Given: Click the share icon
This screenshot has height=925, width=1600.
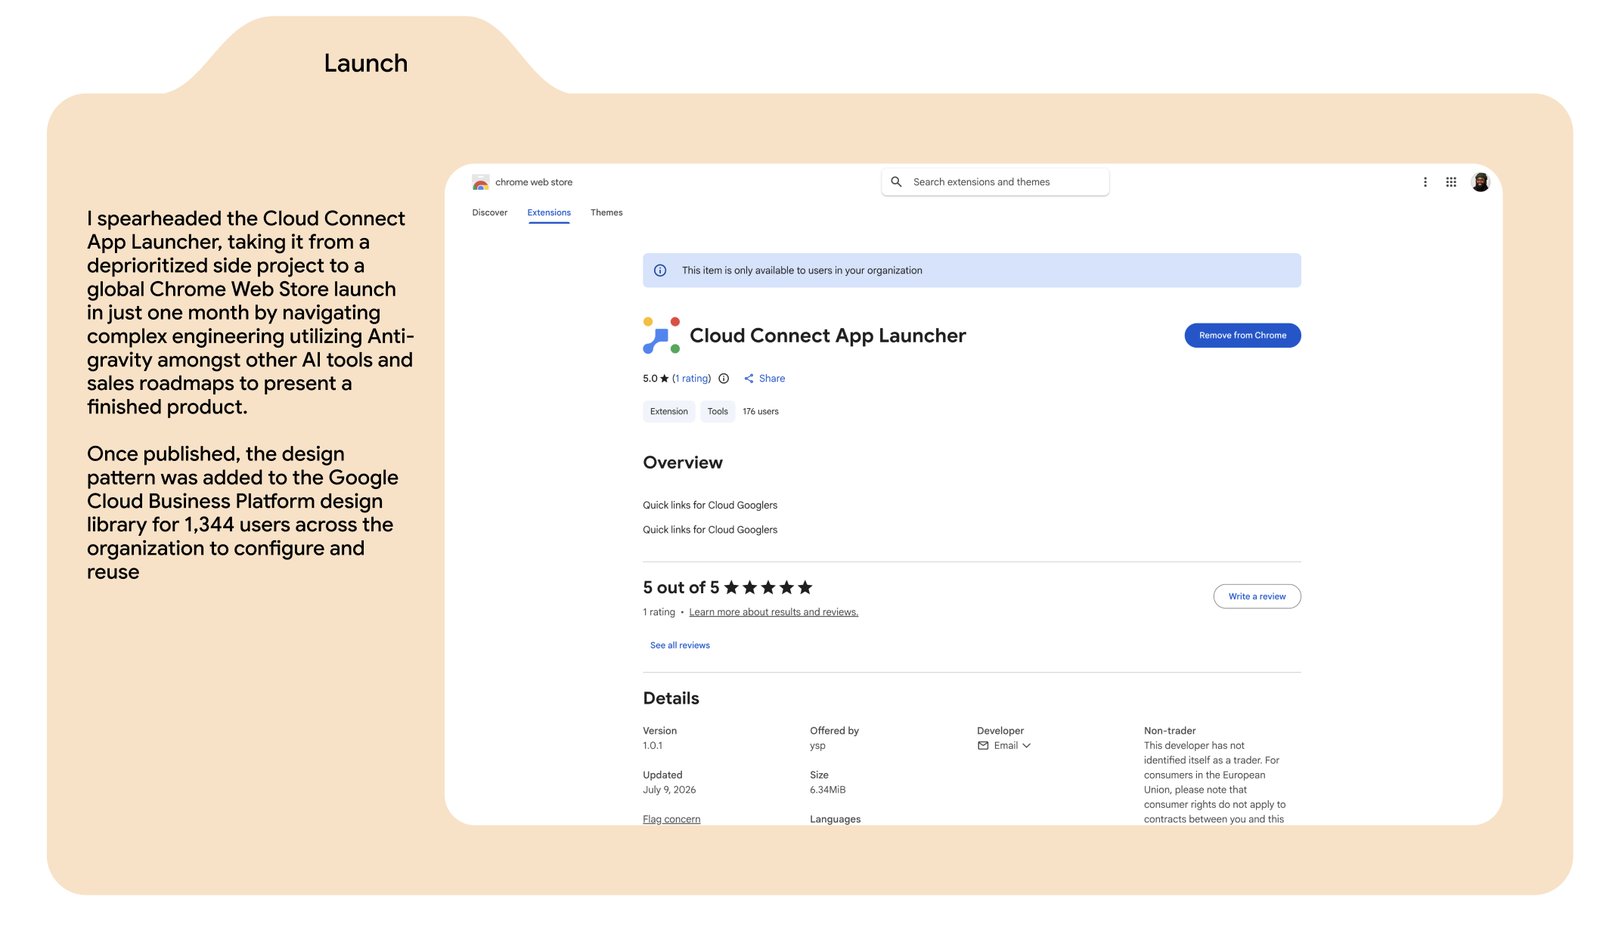Looking at the screenshot, I should point(749,378).
